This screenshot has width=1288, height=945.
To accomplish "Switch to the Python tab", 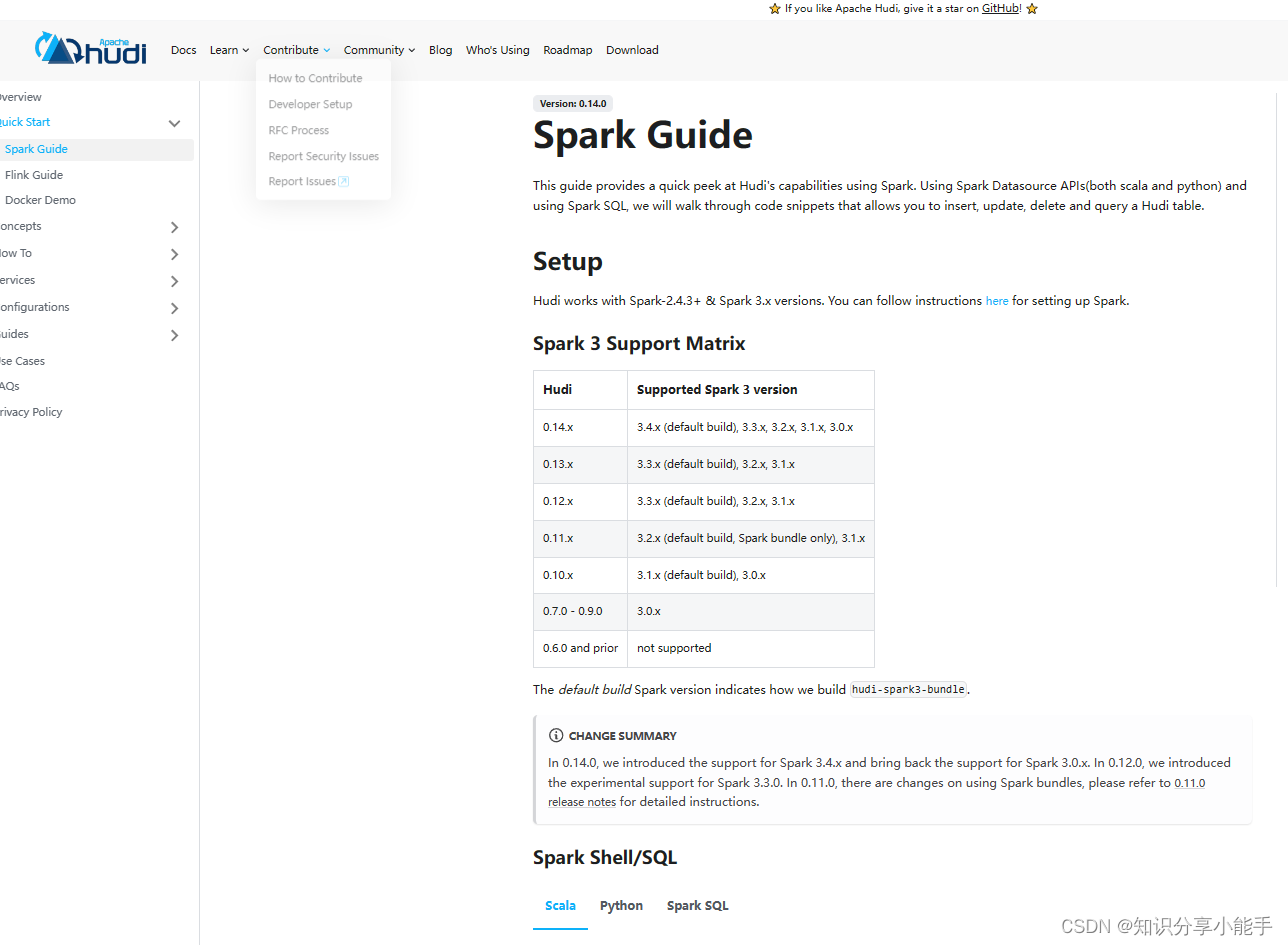I will click(x=621, y=906).
